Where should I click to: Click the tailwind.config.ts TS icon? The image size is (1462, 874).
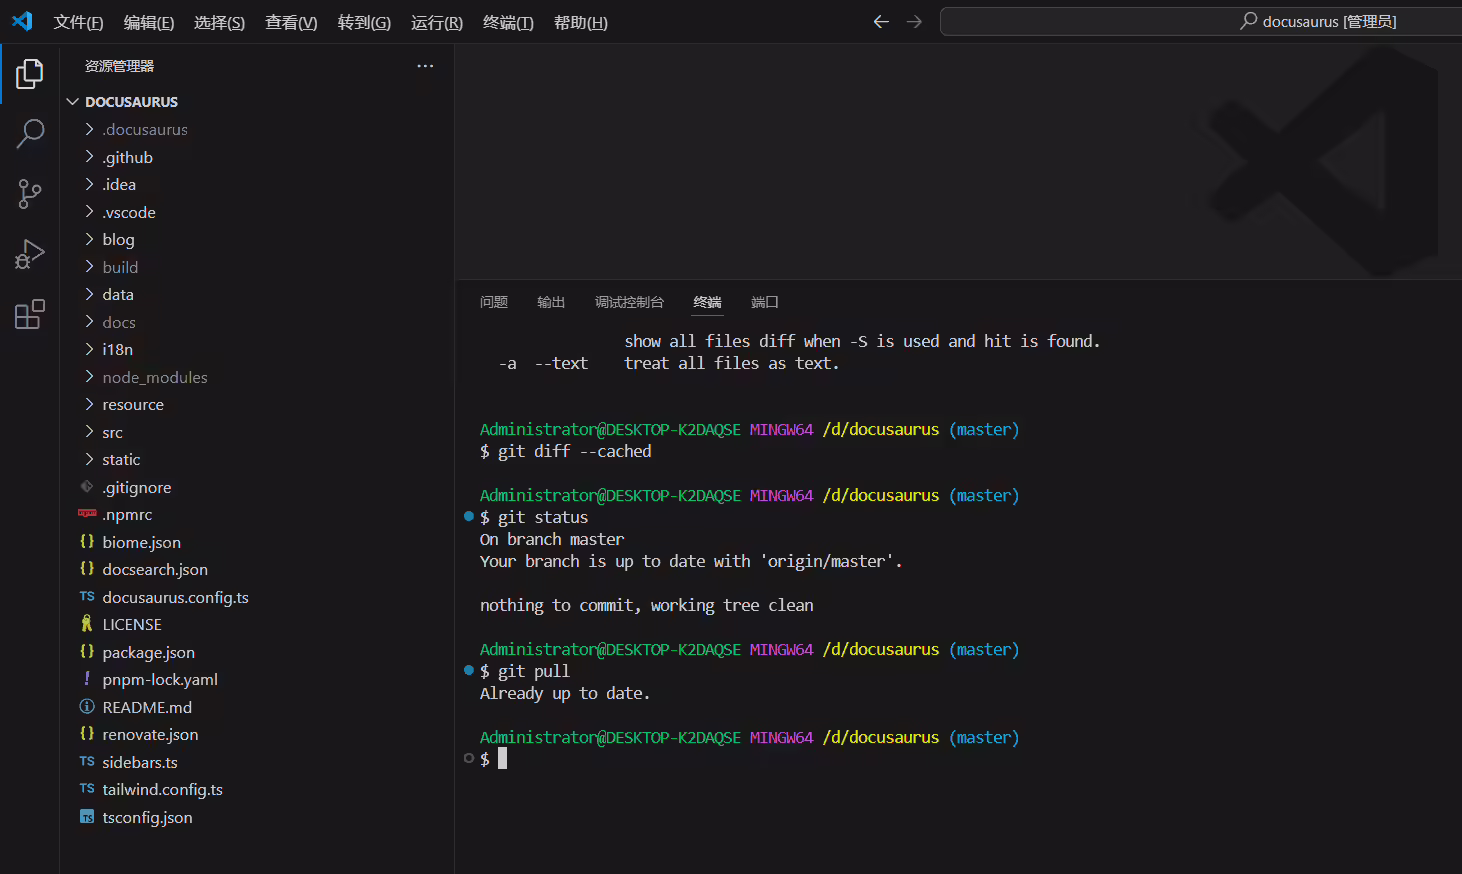87,789
